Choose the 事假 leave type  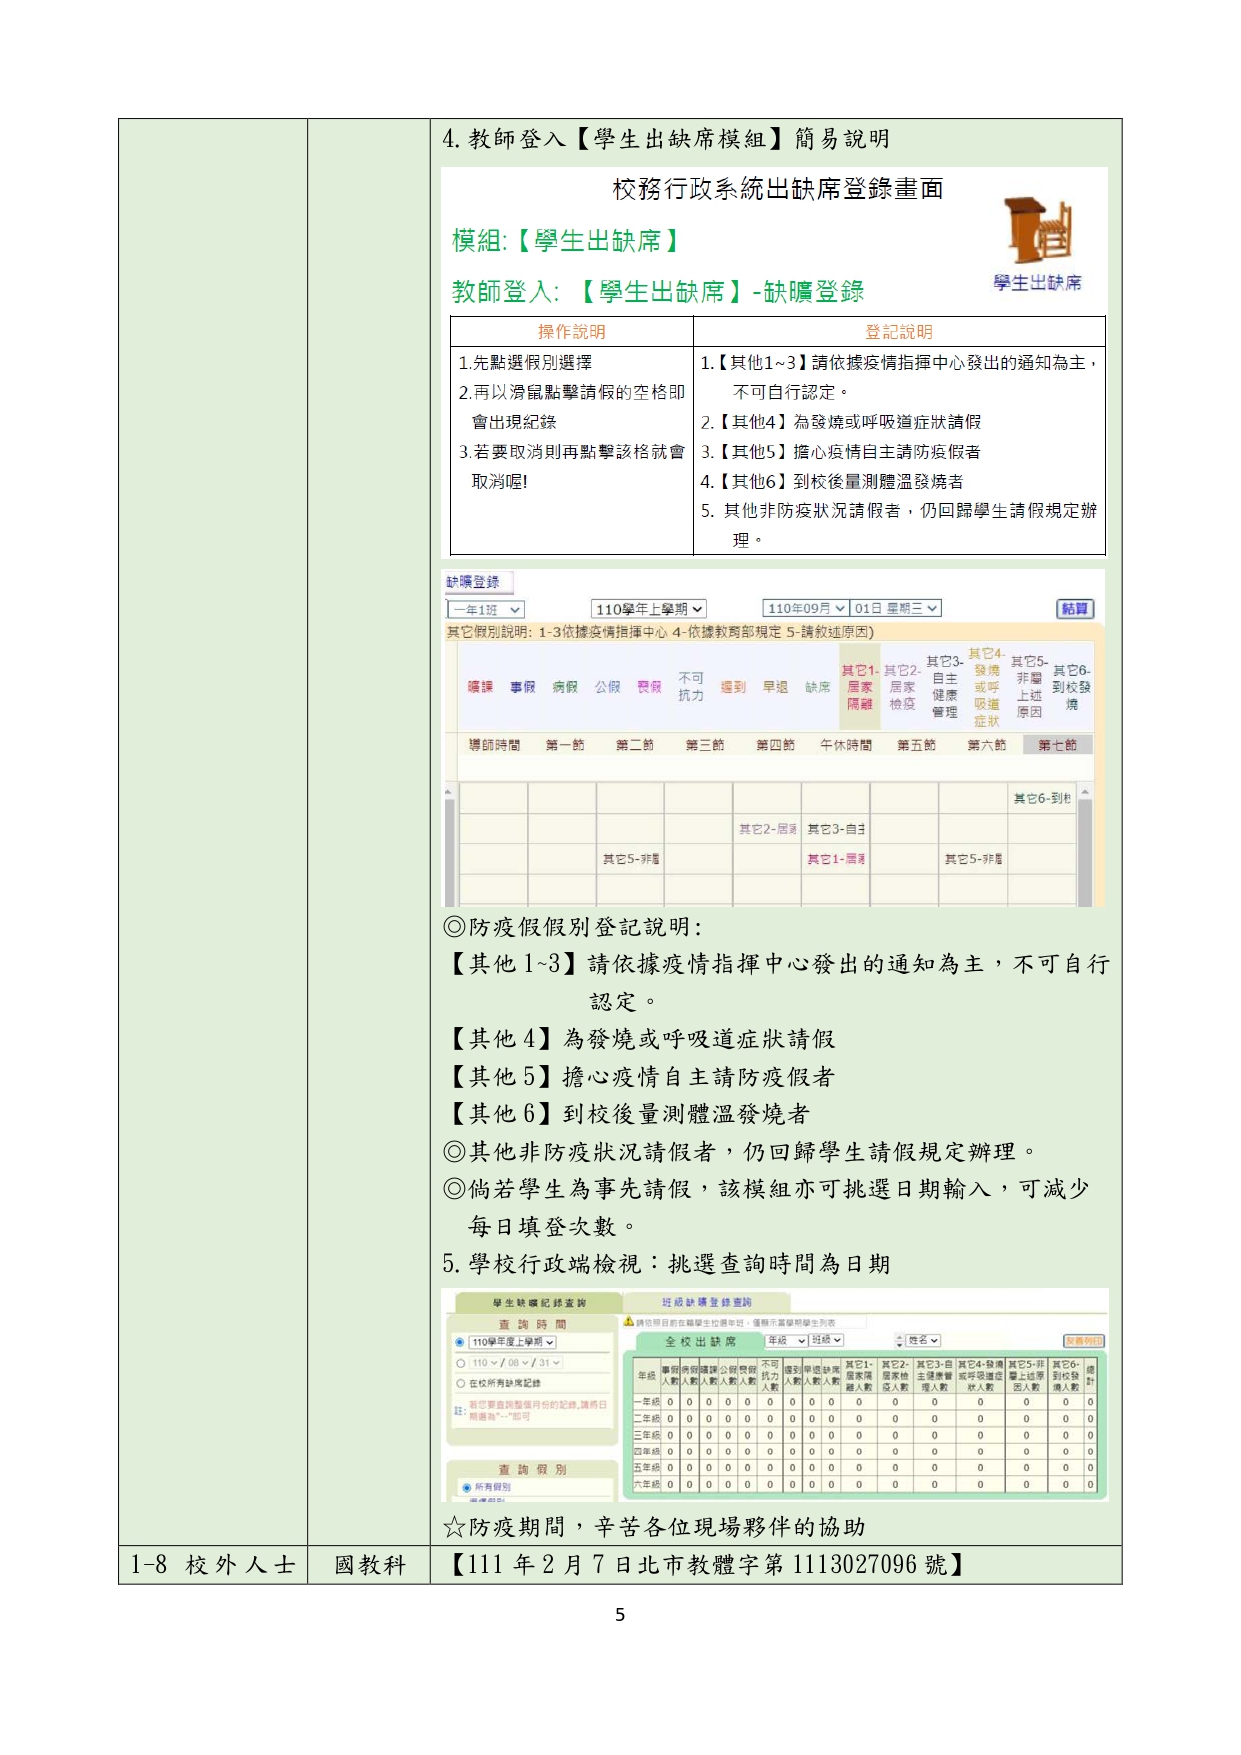tap(522, 687)
